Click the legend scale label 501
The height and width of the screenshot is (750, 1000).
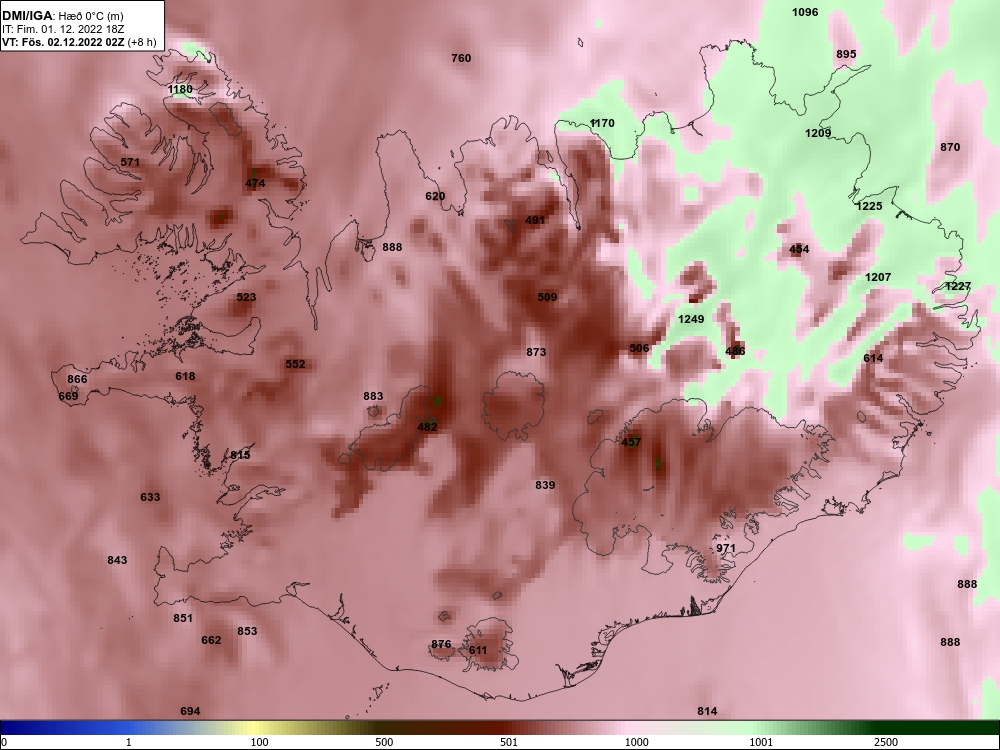(x=509, y=742)
